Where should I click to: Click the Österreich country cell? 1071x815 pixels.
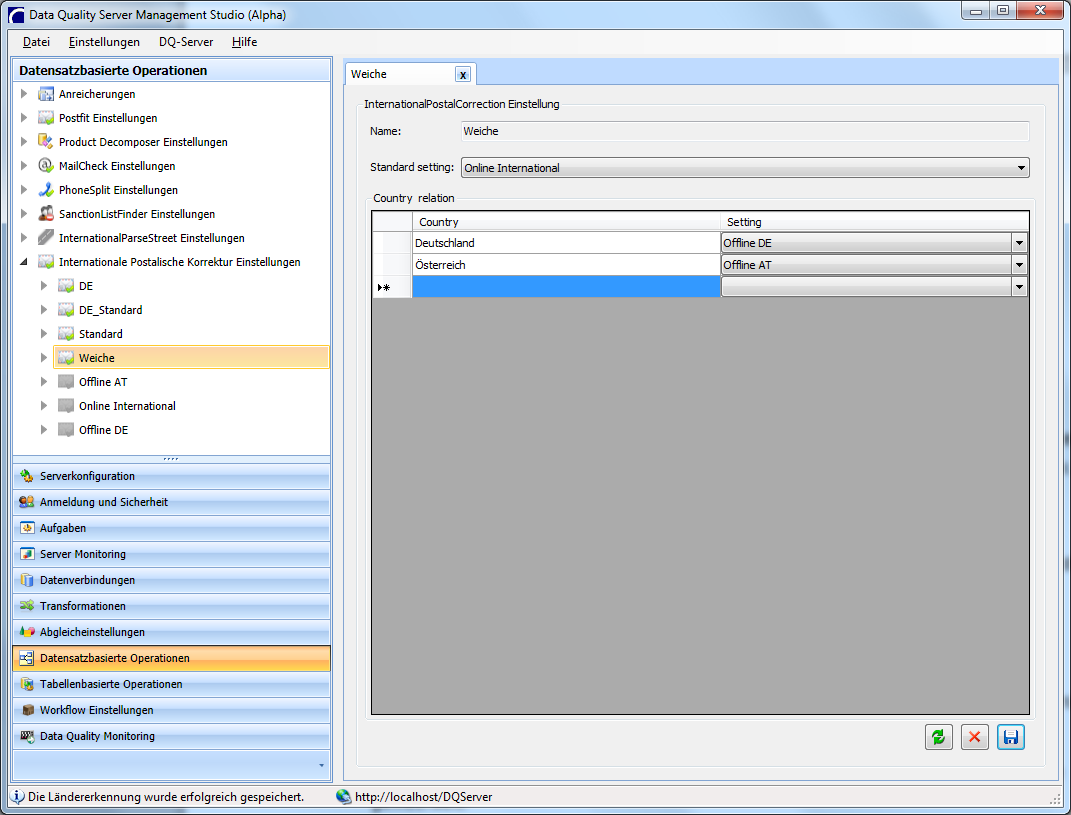click(x=566, y=265)
